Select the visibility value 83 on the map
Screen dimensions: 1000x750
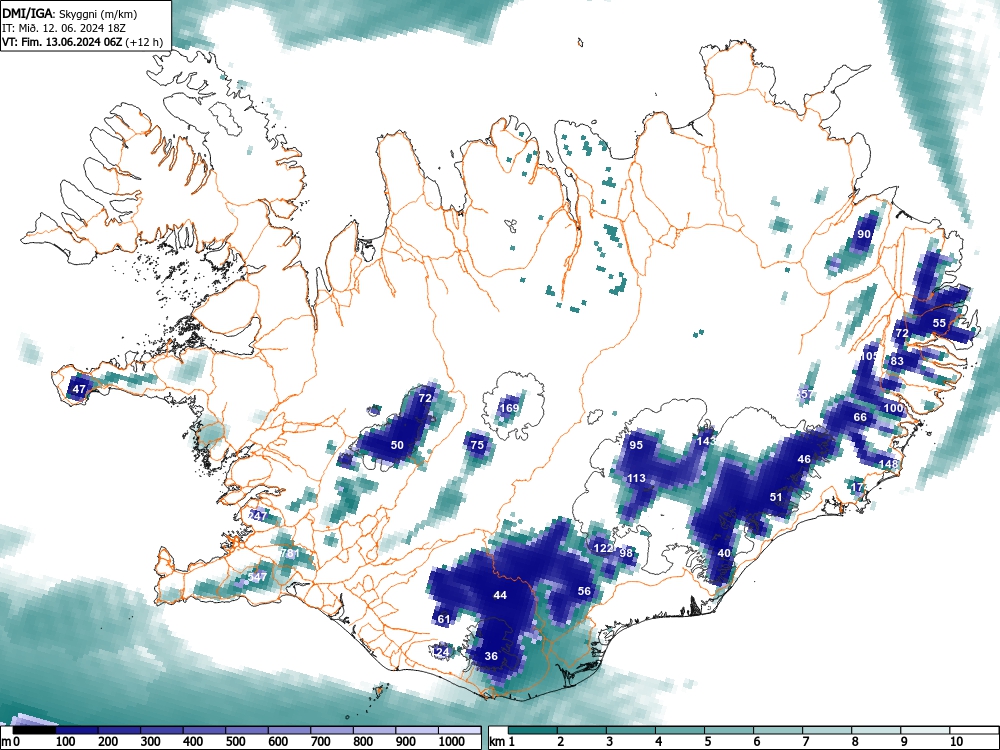[x=897, y=361]
